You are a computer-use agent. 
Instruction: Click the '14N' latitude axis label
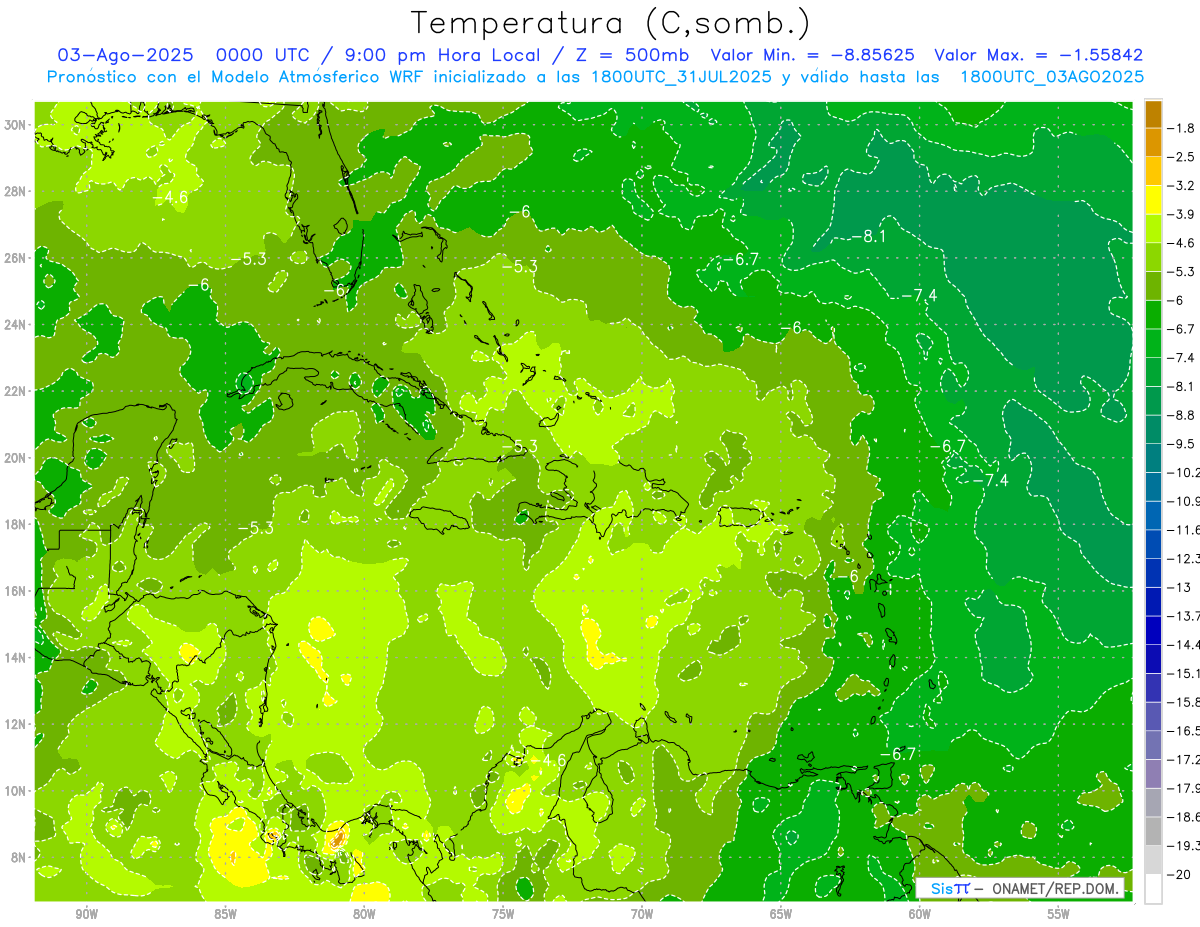pos(17,657)
